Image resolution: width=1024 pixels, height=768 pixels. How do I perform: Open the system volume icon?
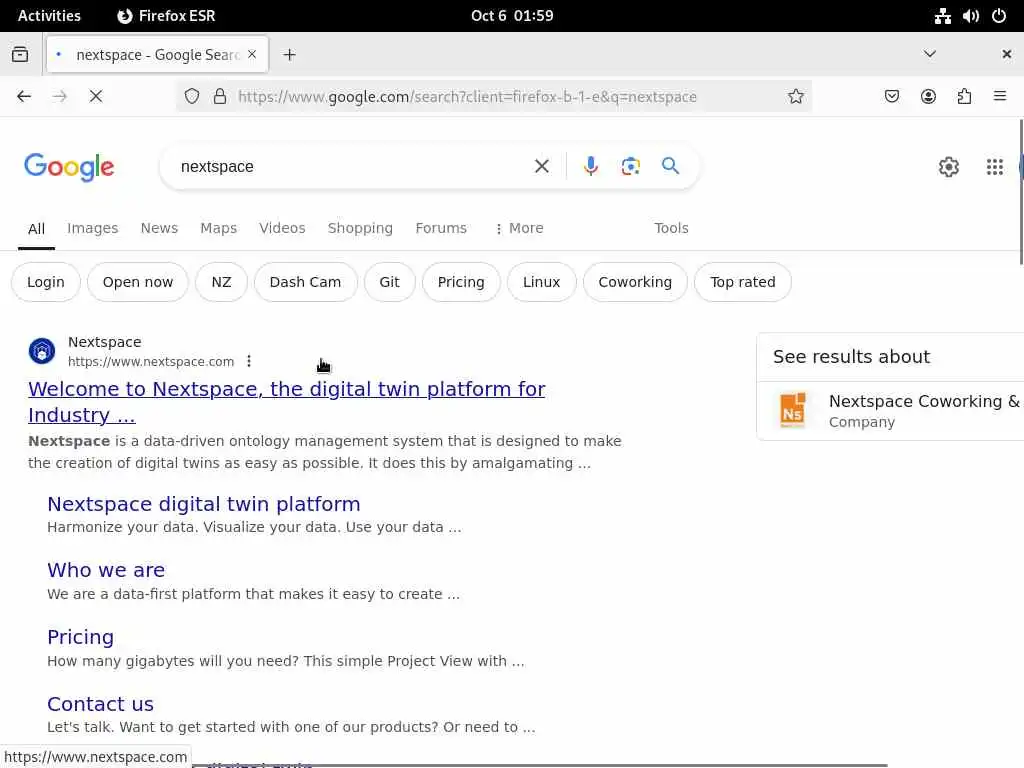(x=970, y=16)
